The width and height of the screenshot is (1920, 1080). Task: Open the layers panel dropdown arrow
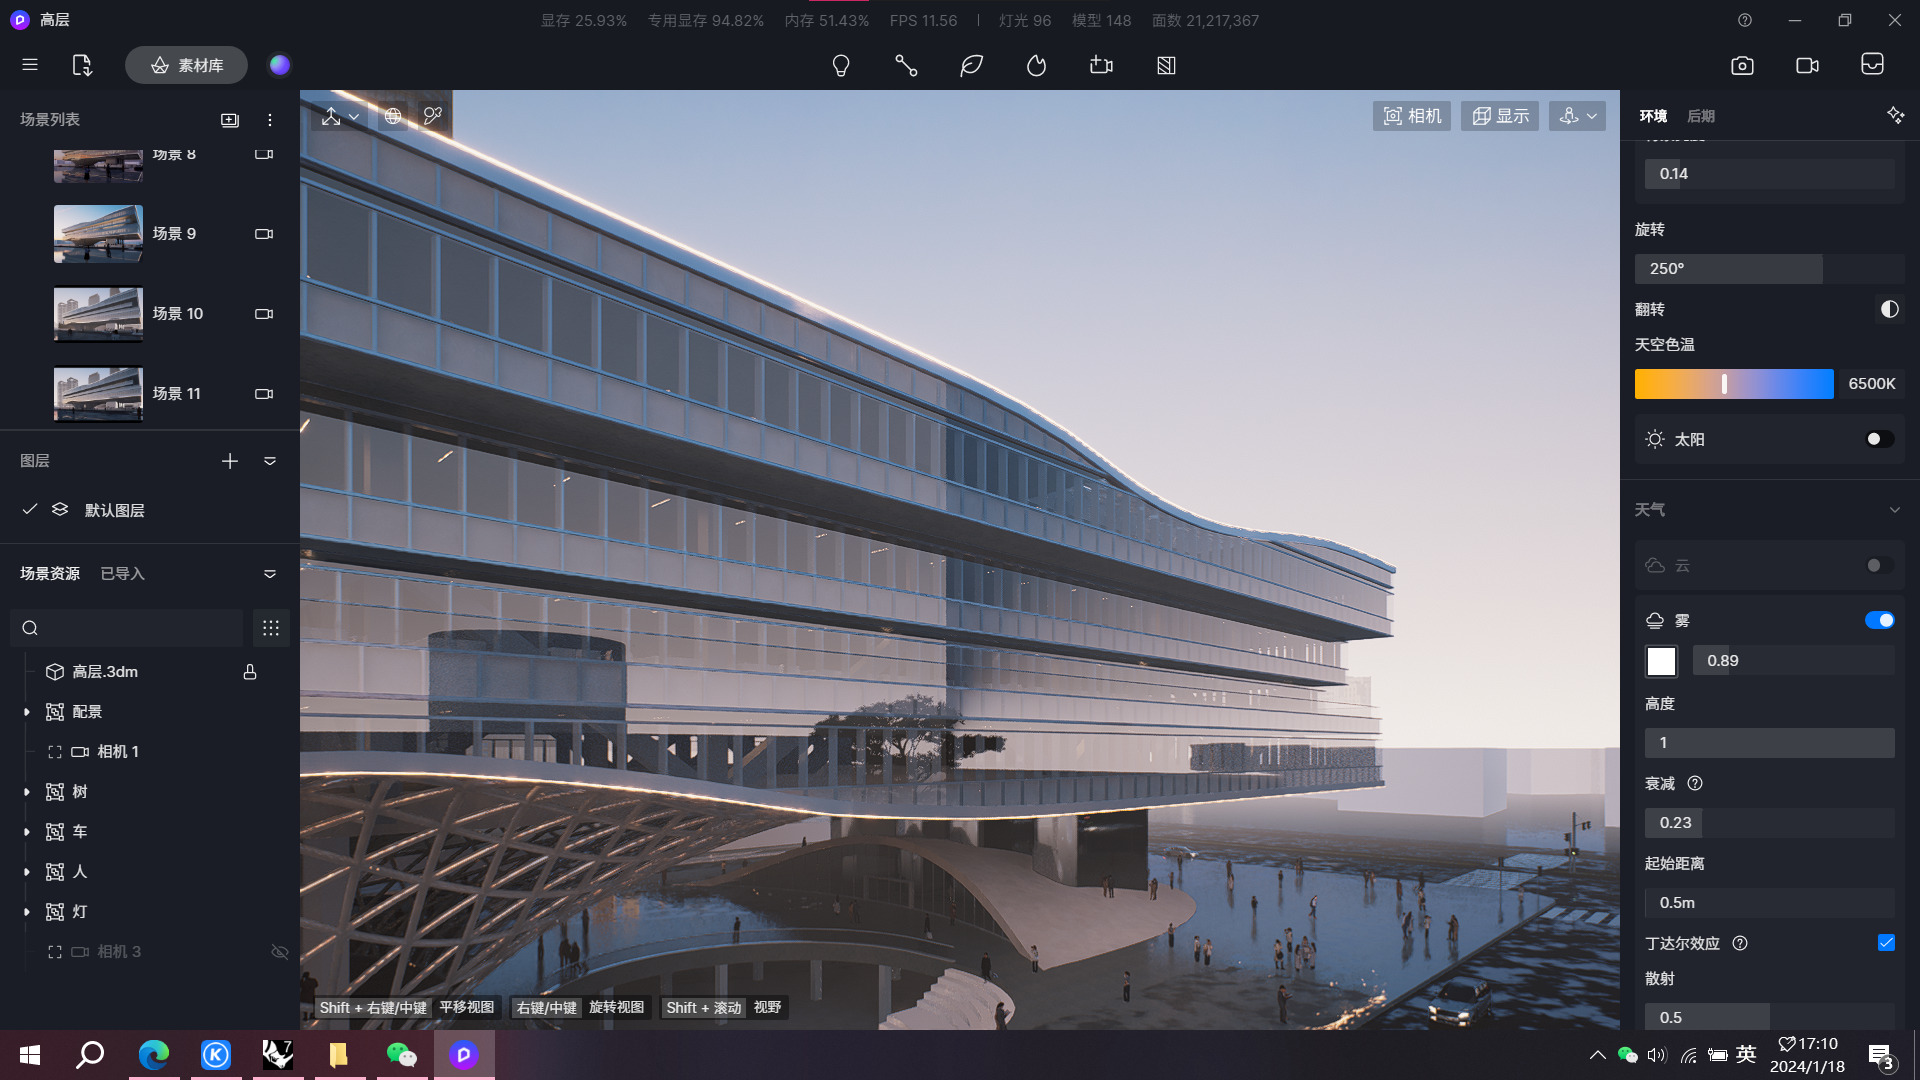coord(270,461)
